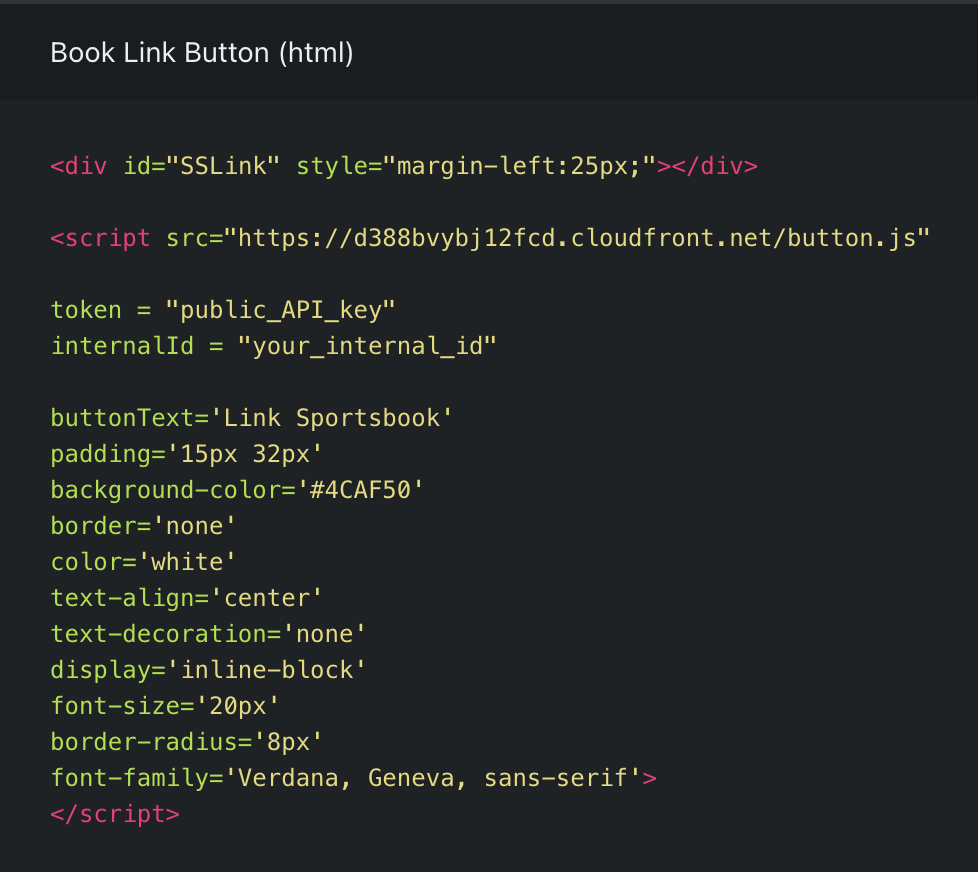
Task: Click the closing </script> tag
Action: [115, 814]
